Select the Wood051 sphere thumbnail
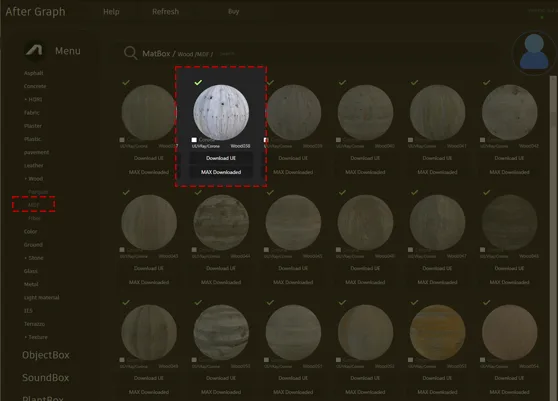Image resolution: width=558 pixels, height=401 pixels. point(293,332)
